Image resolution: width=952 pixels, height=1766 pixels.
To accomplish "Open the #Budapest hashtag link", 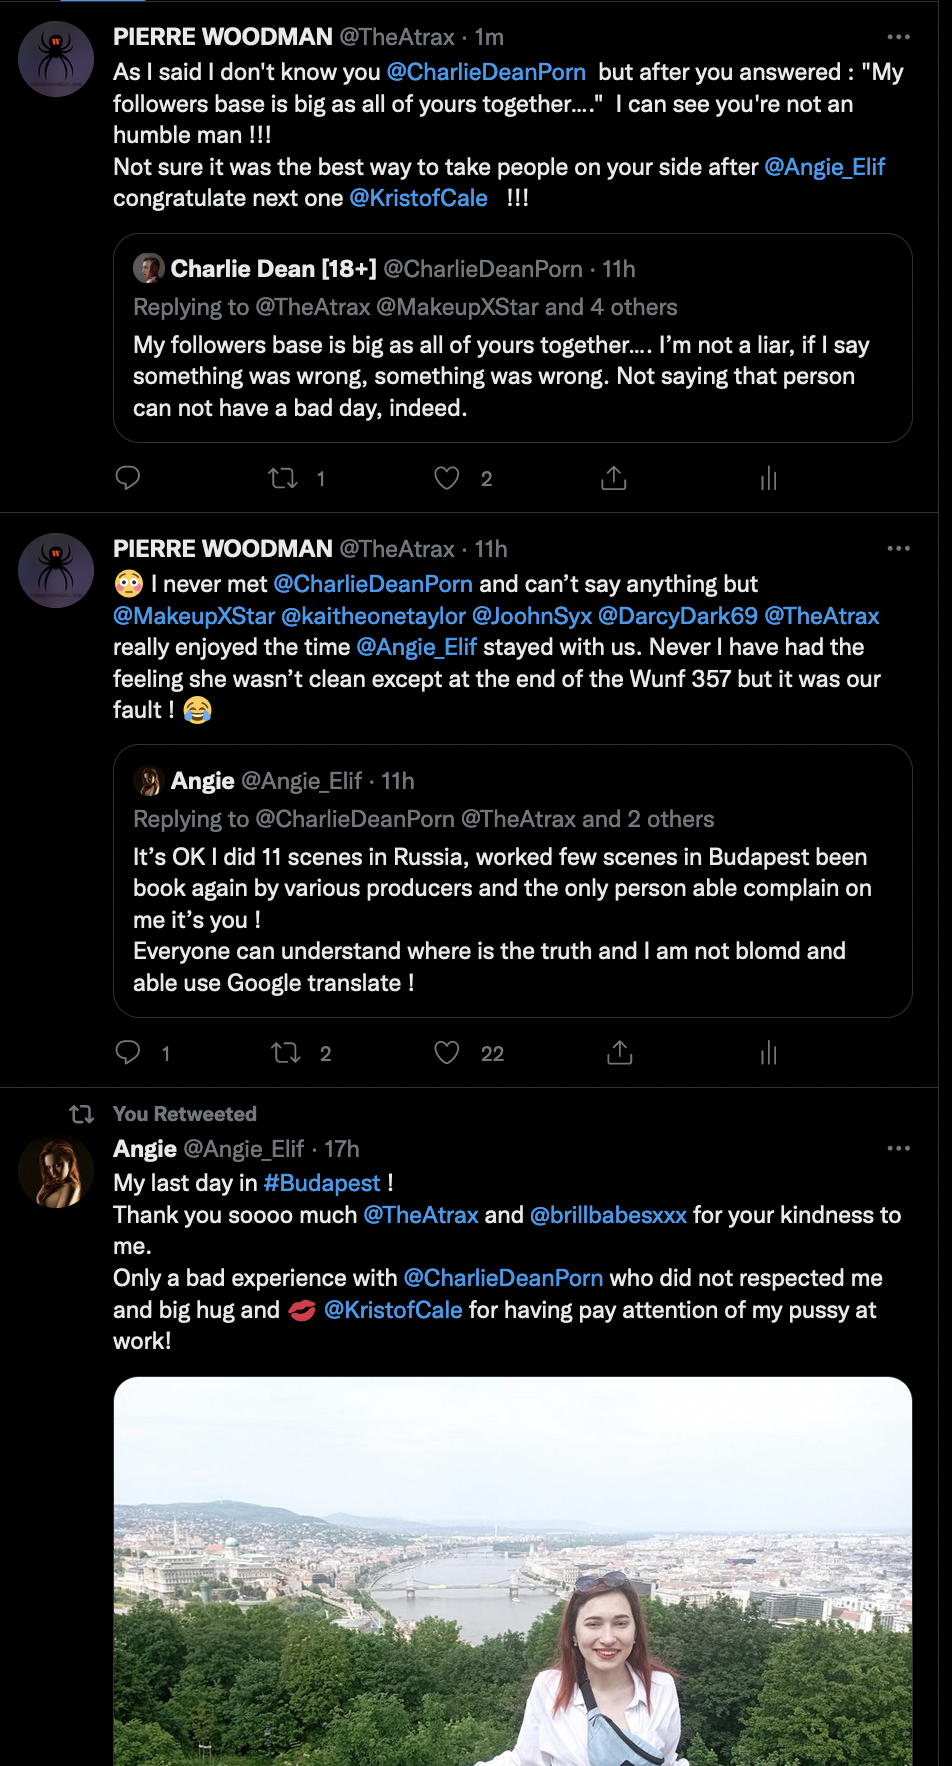I will click(322, 1183).
